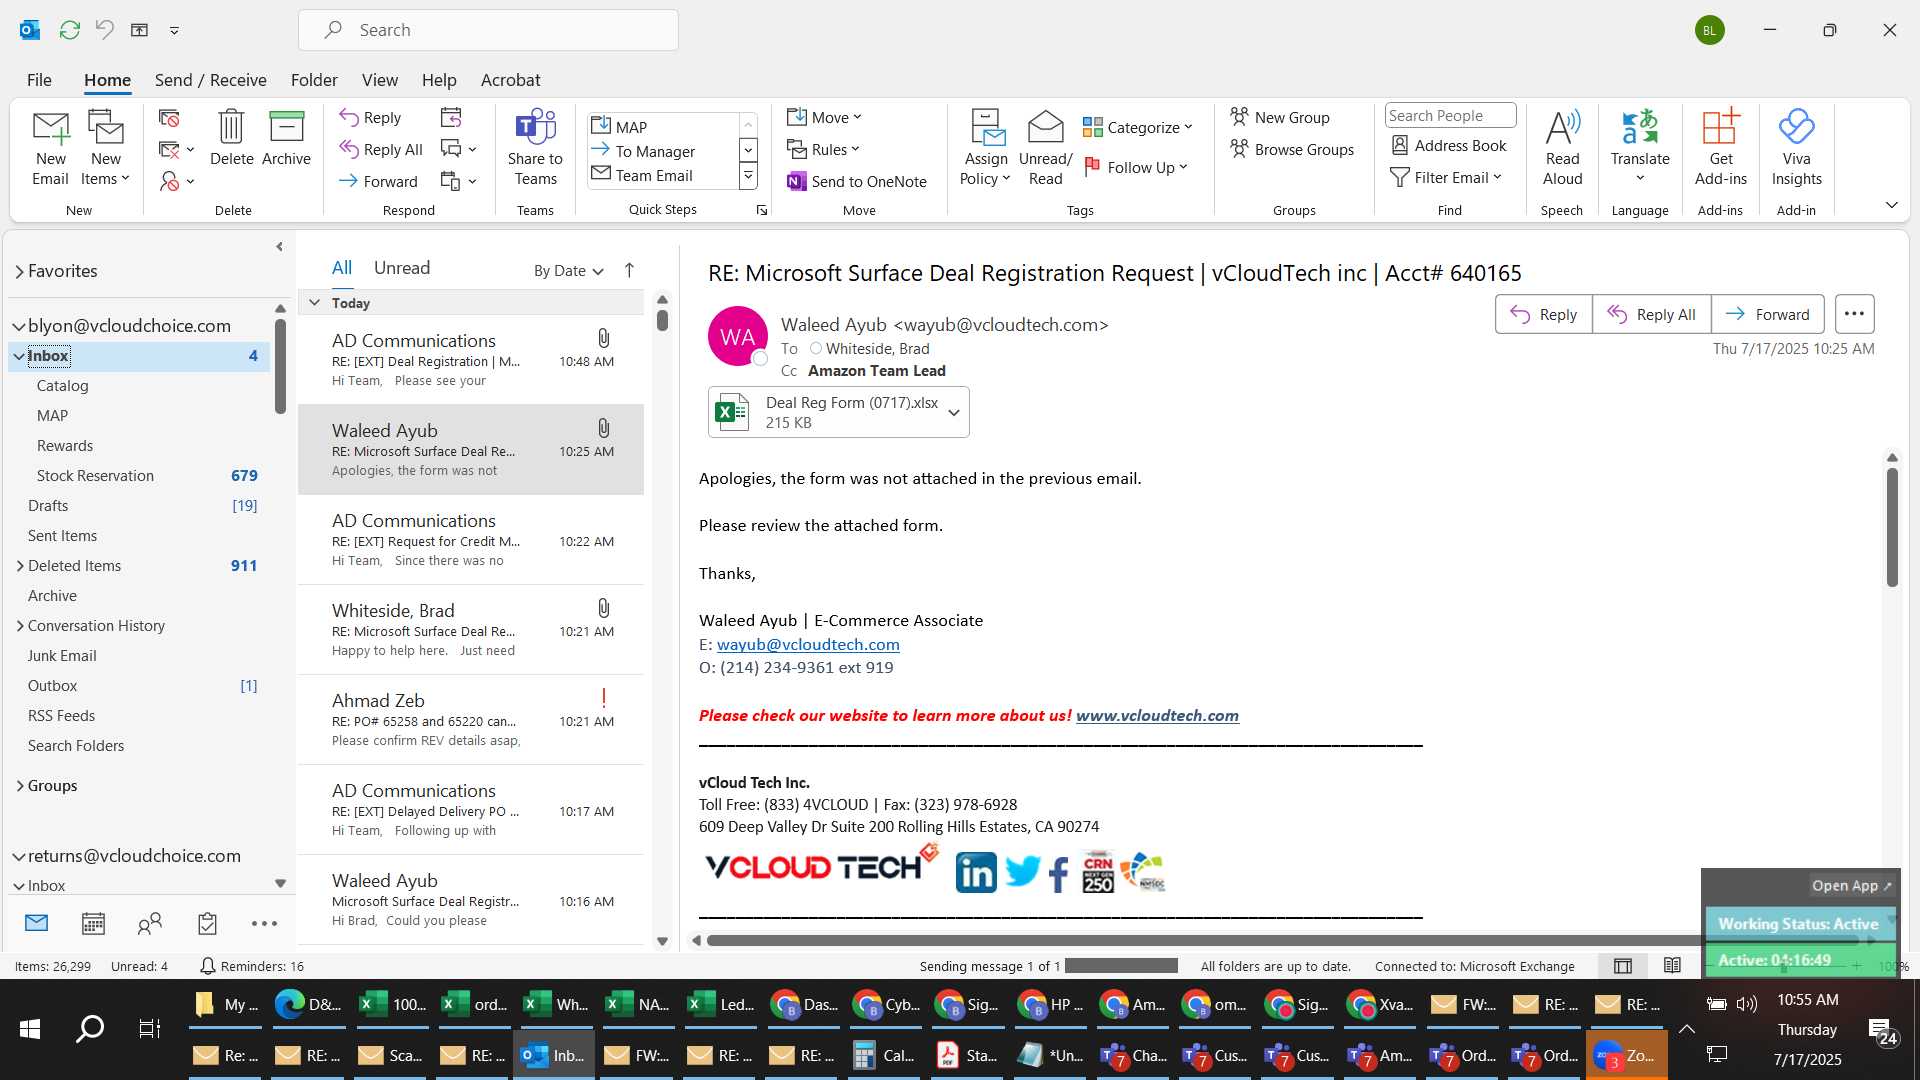Click the Search People field
1920x1080 pixels.
pyautogui.click(x=1450, y=116)
